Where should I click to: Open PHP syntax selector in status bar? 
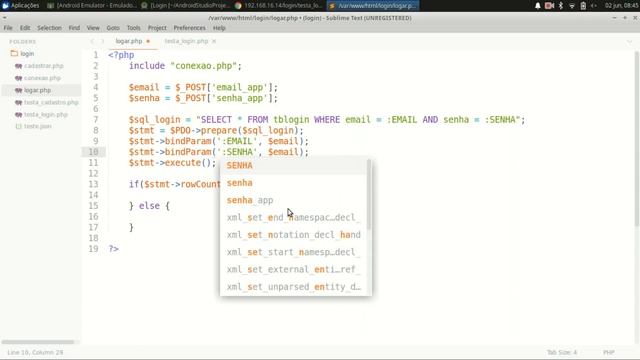[x=609, y=352]
